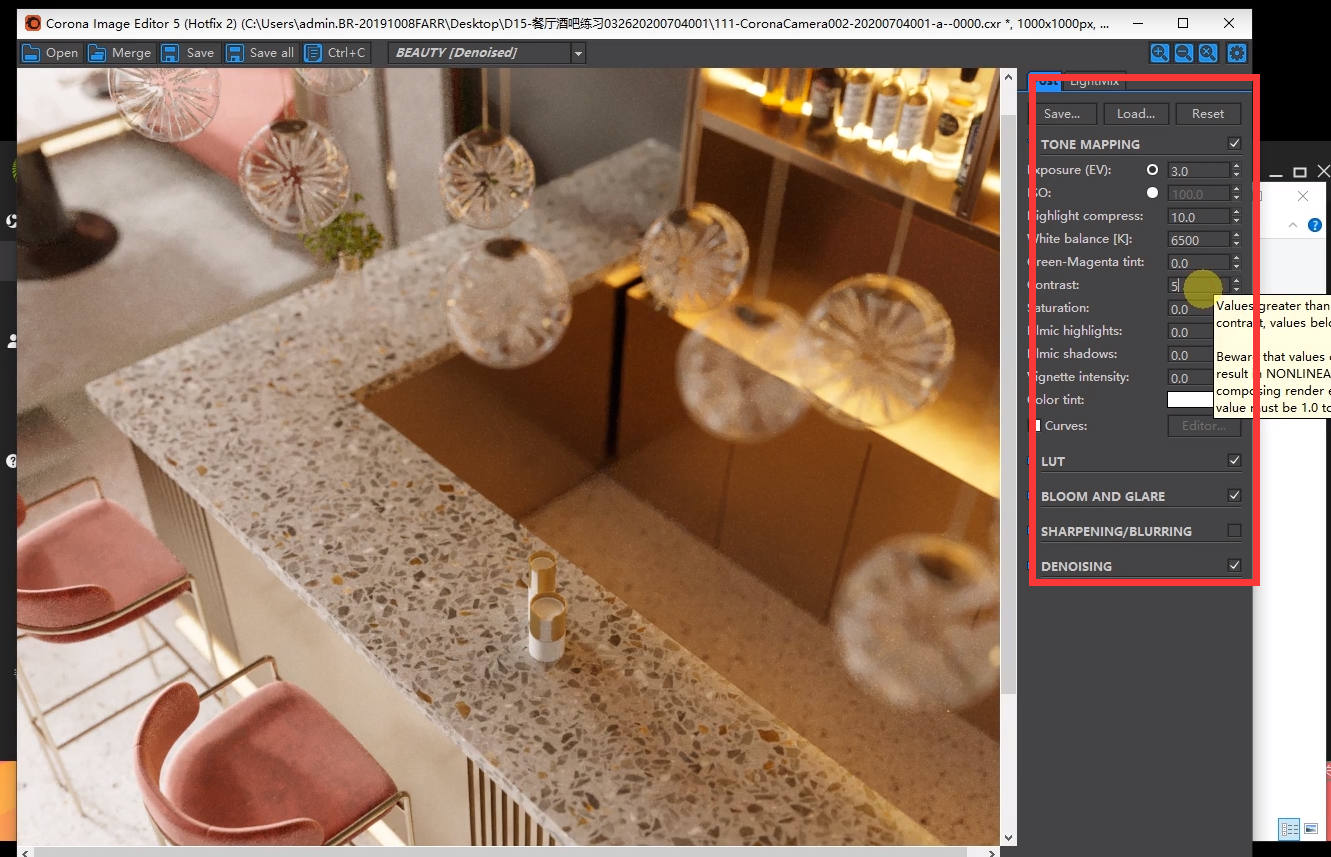The height and width of the screenshot is (857, 1331).
Task: Click the Merge toolbar button
Action: tap(119, 53)
